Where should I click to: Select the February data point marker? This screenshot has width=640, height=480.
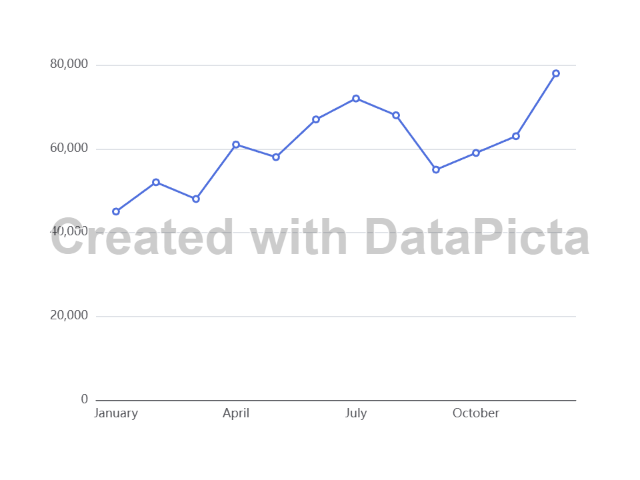[x=156, y=182]
